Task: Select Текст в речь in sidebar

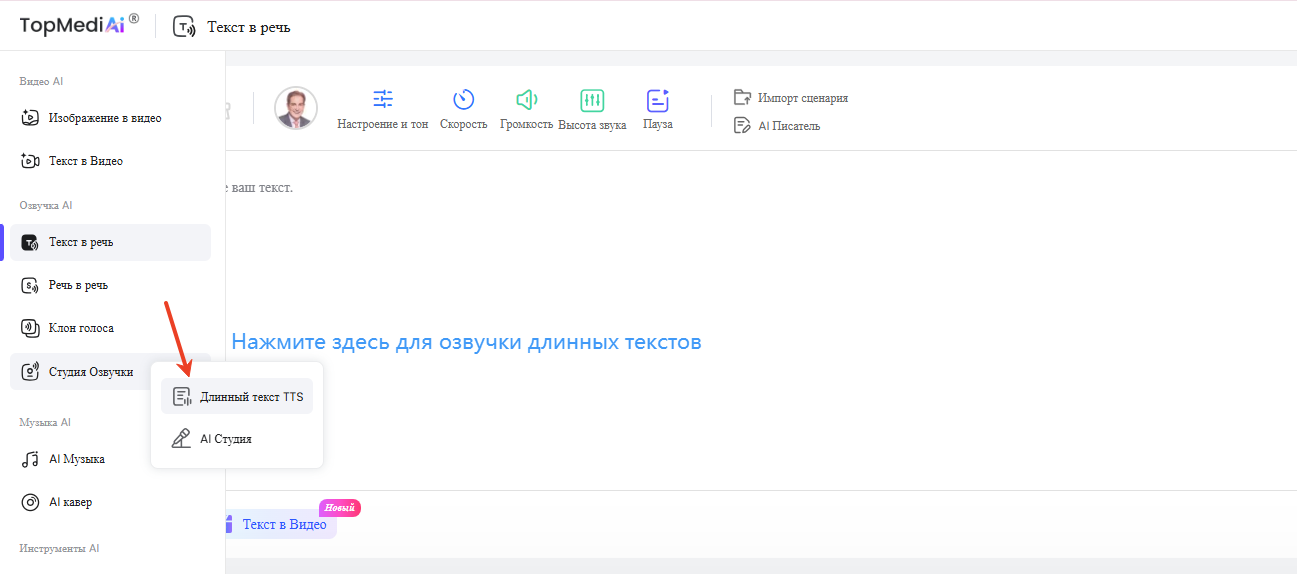Action: [110, 243]
